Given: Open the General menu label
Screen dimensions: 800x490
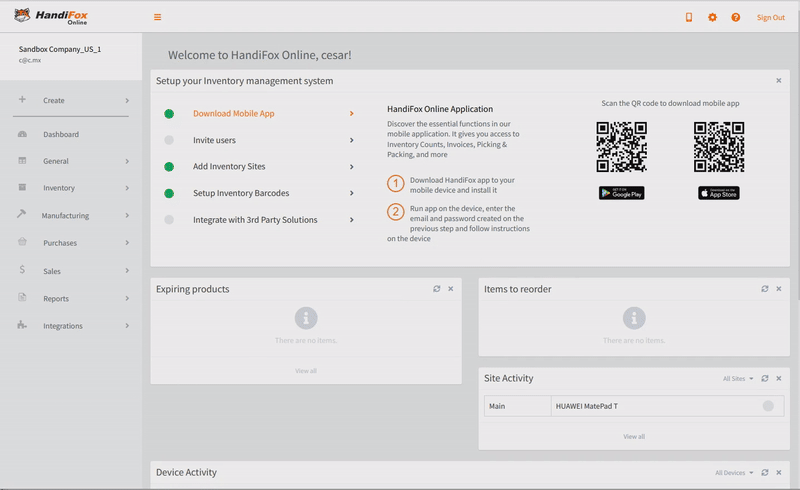Looking at the screenshot, I should 56,161.
